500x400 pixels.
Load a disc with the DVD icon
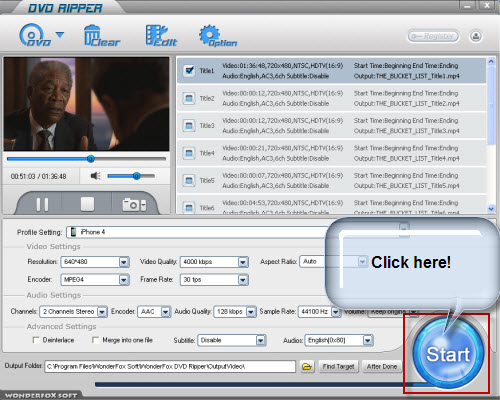point(35,35)
